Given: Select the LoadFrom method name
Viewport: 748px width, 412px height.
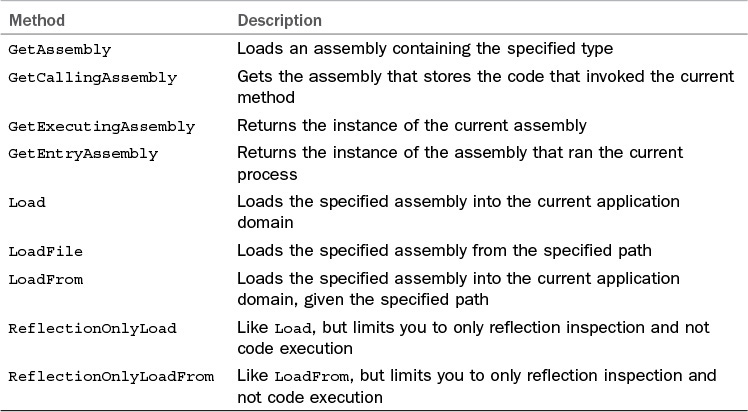Looking at the screenshot, I should [x=45, y=279].
